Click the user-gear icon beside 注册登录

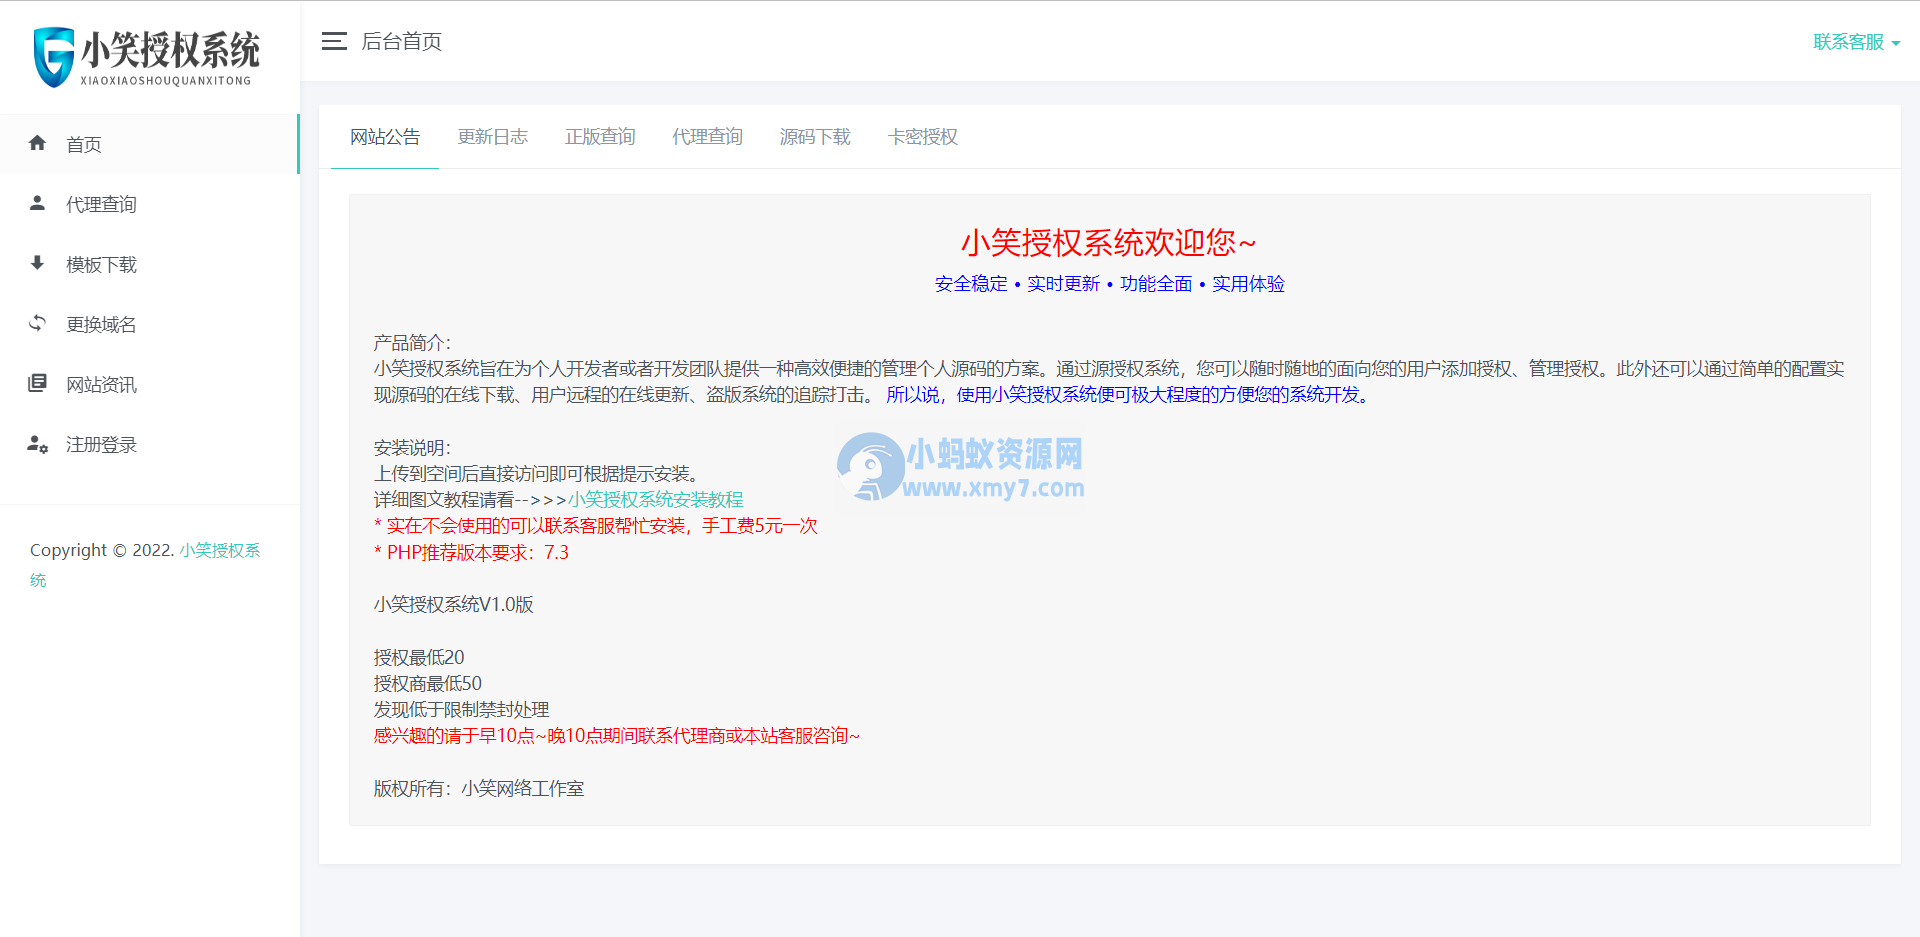coord(37,445)
